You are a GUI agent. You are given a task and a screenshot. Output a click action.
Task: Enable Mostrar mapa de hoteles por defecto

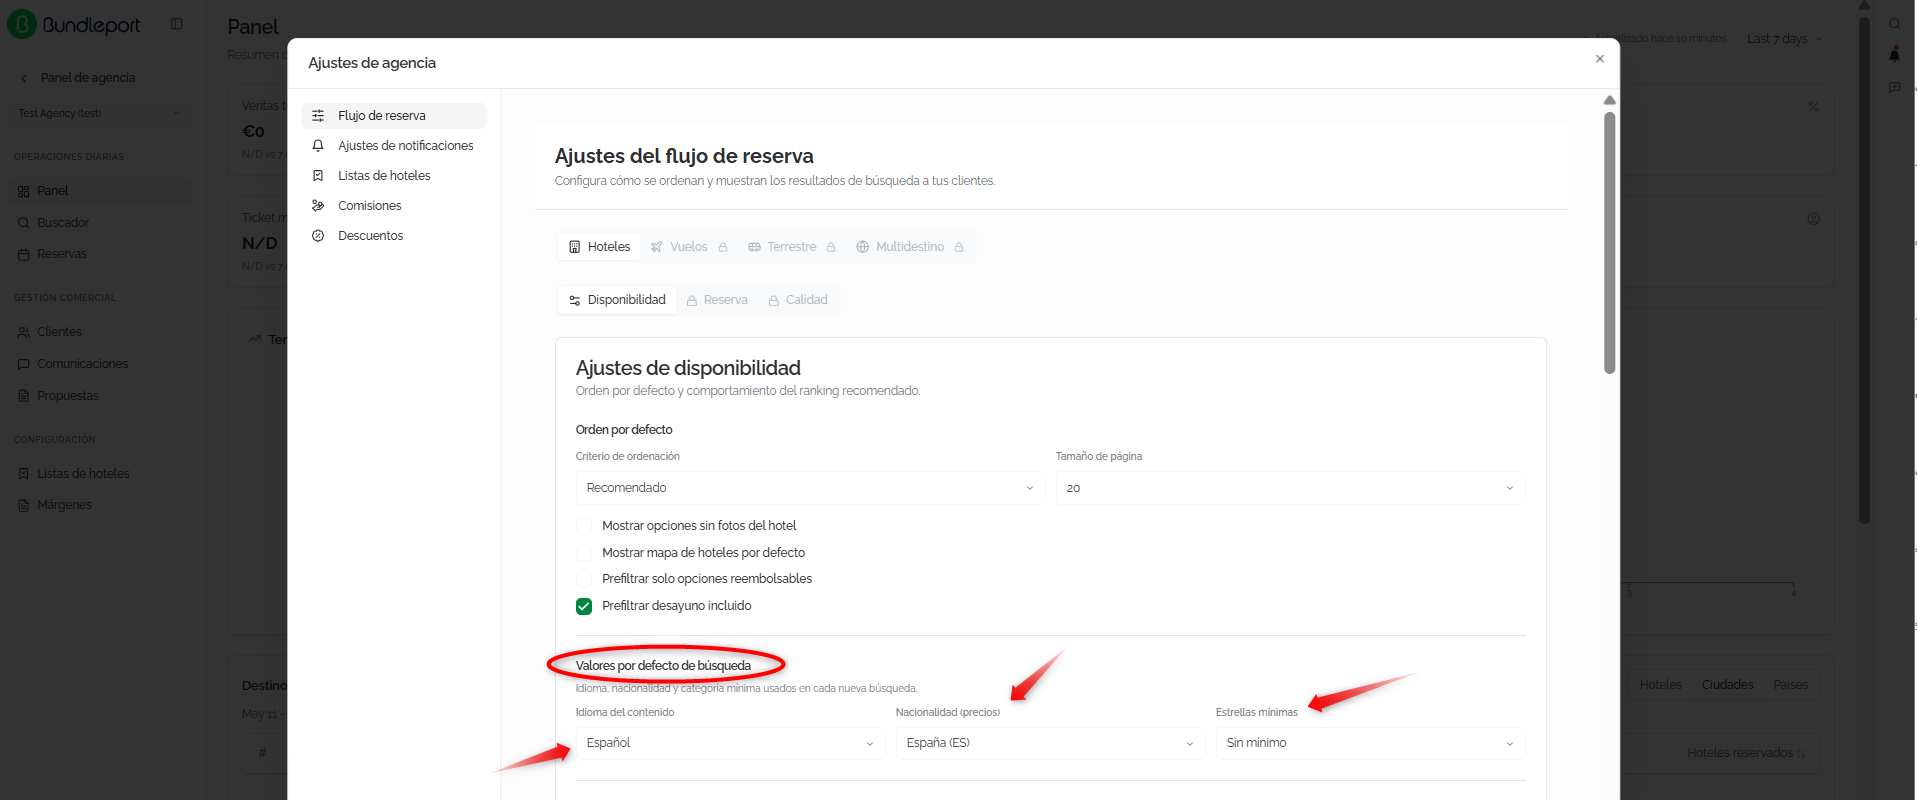584,553
